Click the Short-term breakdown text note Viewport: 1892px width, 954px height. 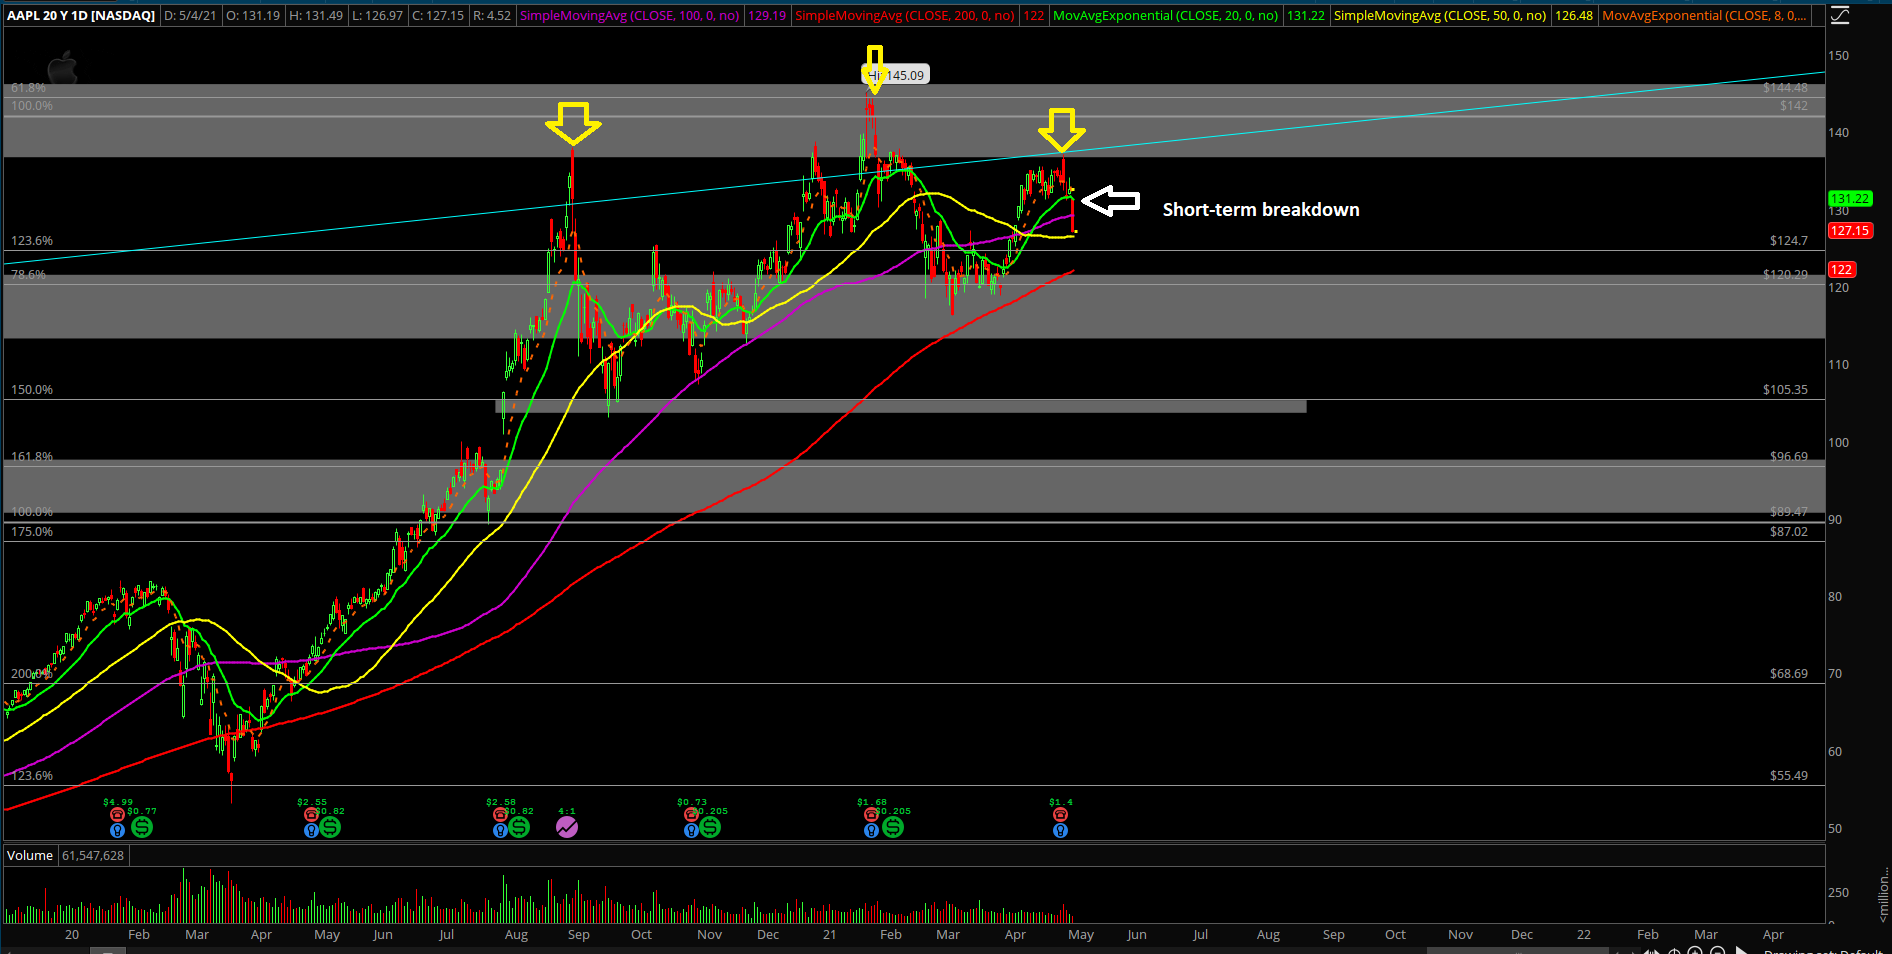(x=1261, y=209)
